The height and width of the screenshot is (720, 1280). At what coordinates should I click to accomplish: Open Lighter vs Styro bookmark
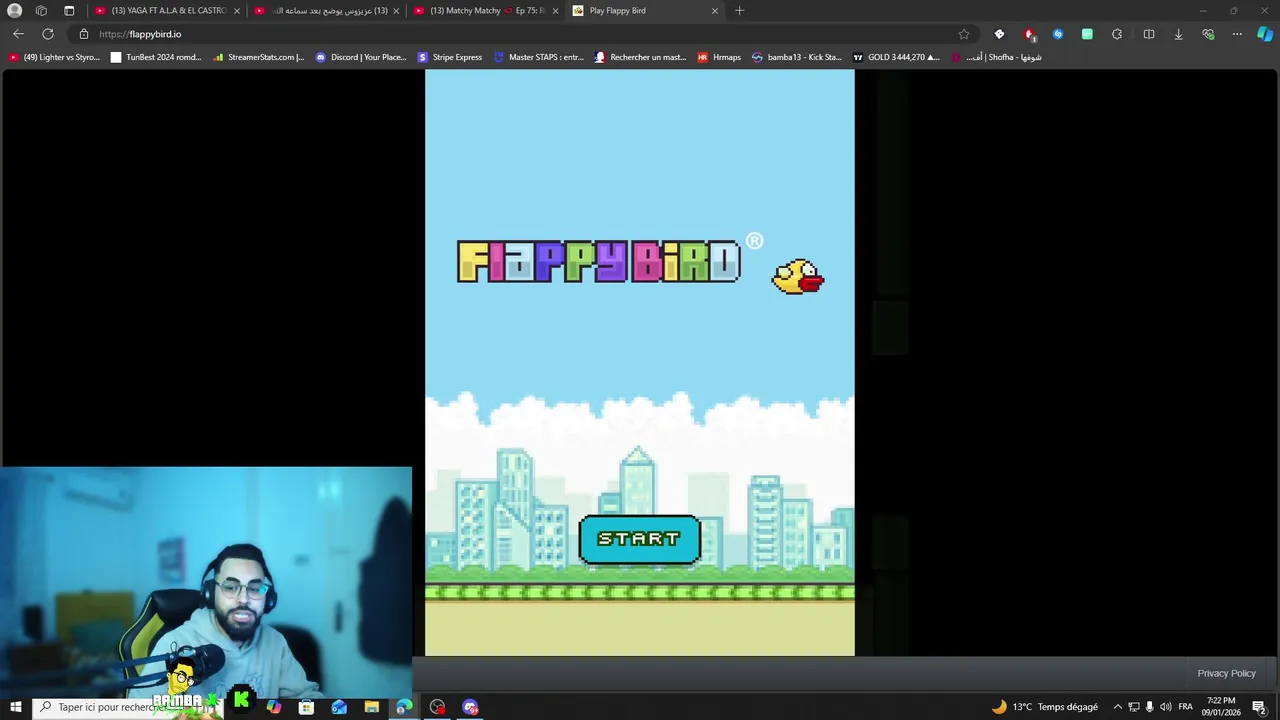click(x=54, y=57)
